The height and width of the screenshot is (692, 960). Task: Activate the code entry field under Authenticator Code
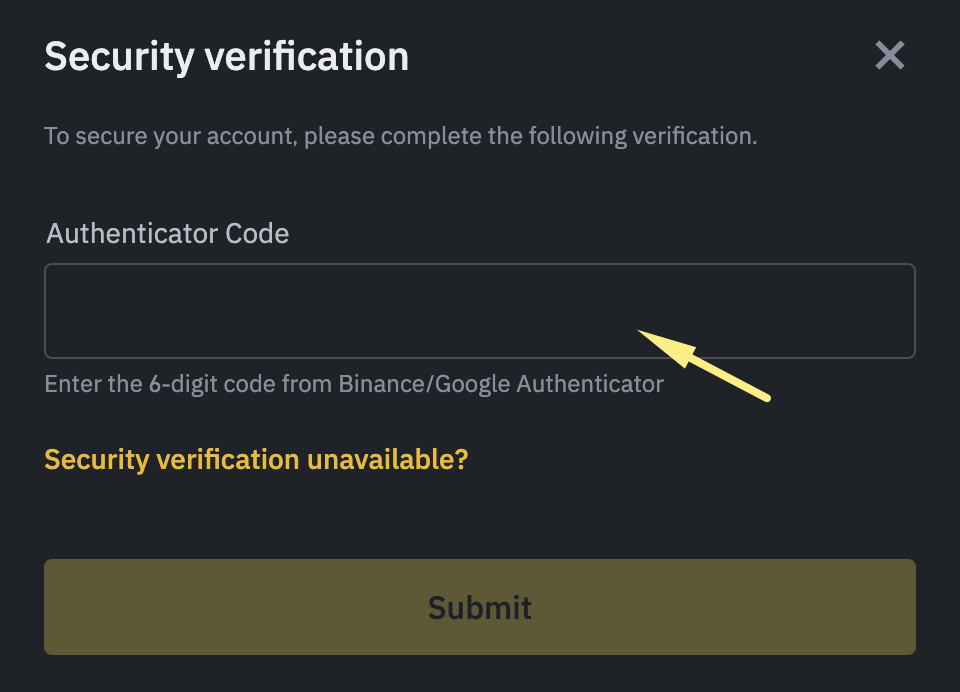coord(479,311)
